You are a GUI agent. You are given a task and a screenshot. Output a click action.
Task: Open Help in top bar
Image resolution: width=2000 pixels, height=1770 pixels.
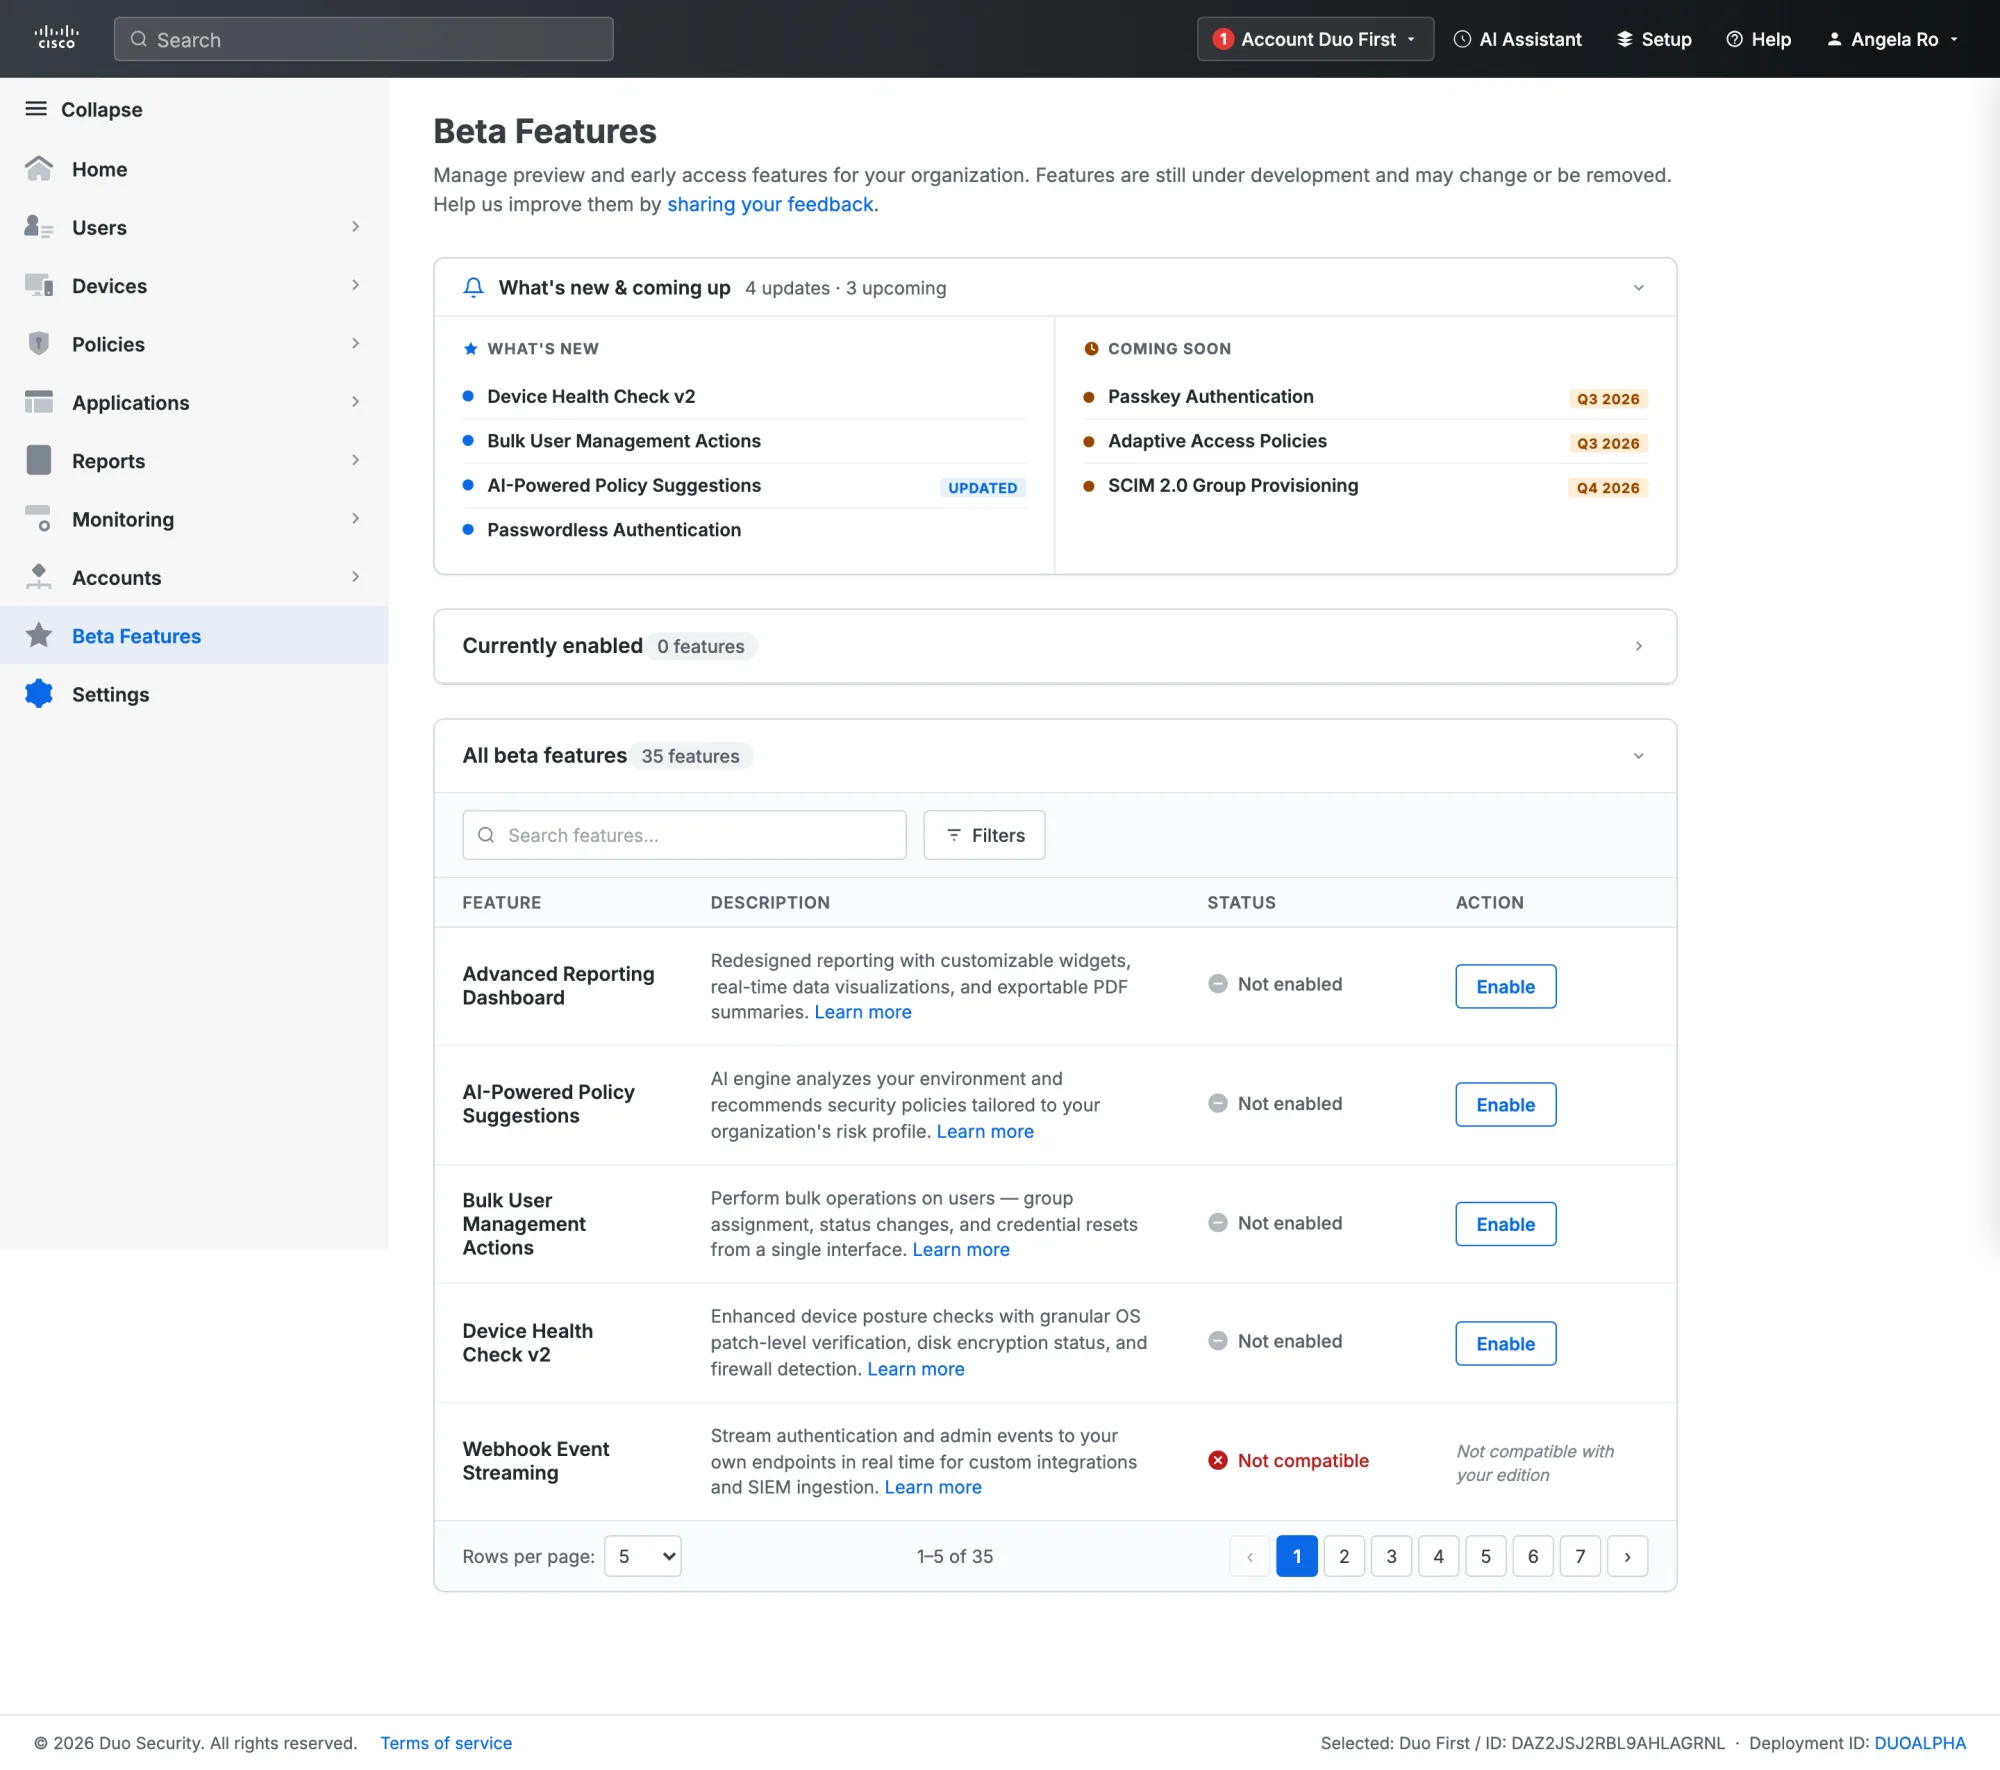(1759, 39)
